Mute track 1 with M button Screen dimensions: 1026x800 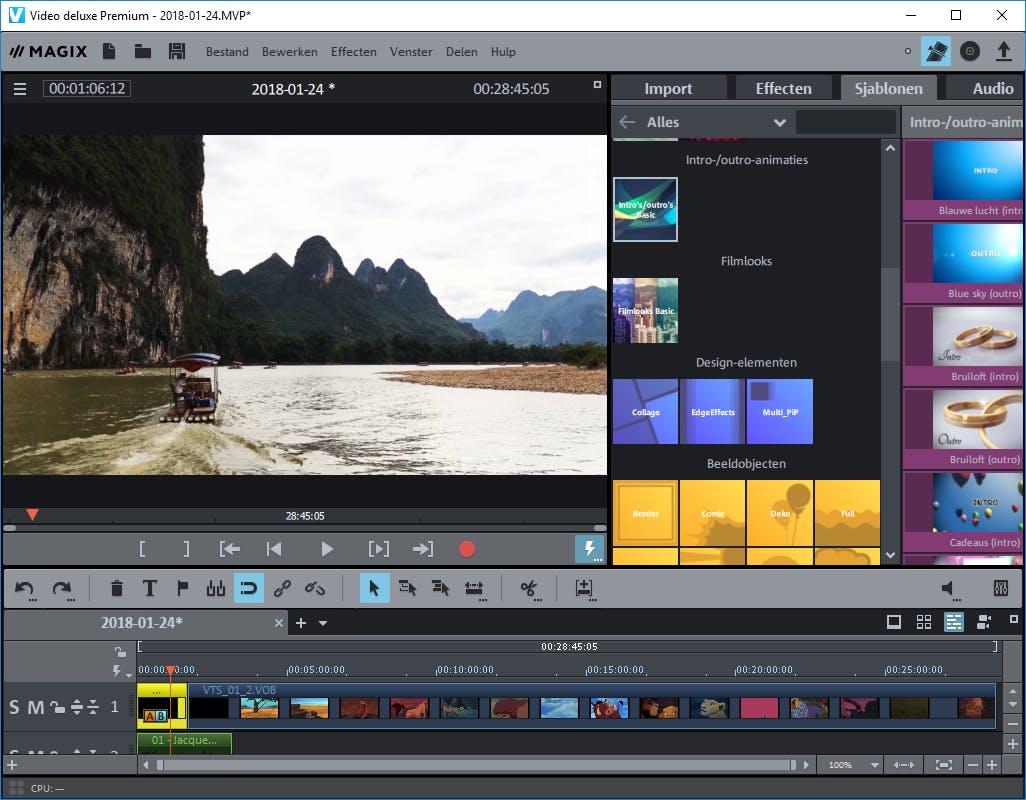pos(35,708)
